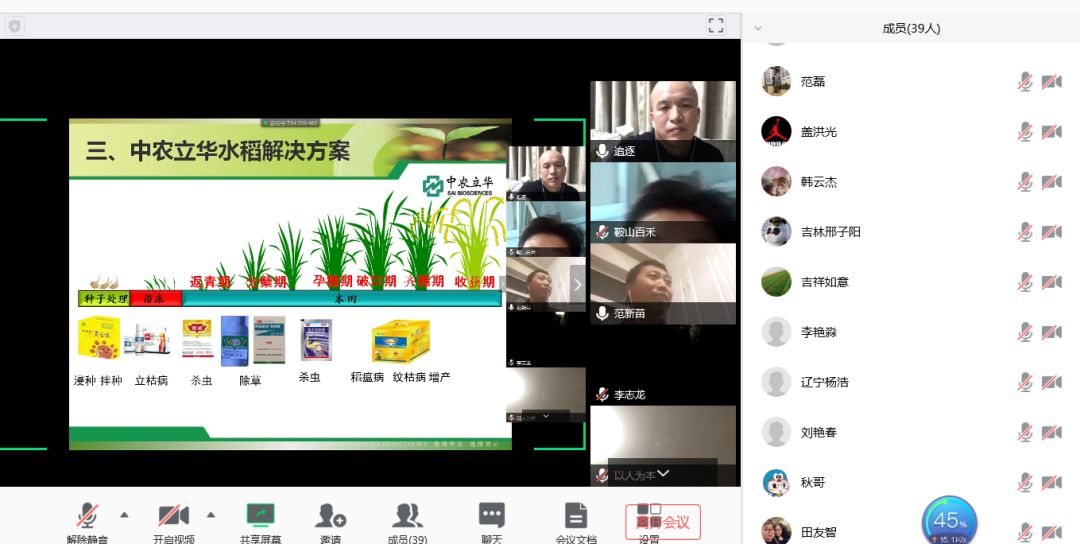Screen dimensions: 1080x544
Task: Click the muted mic icon on 鞍山百禾 tile
Action: click(602, 232)
